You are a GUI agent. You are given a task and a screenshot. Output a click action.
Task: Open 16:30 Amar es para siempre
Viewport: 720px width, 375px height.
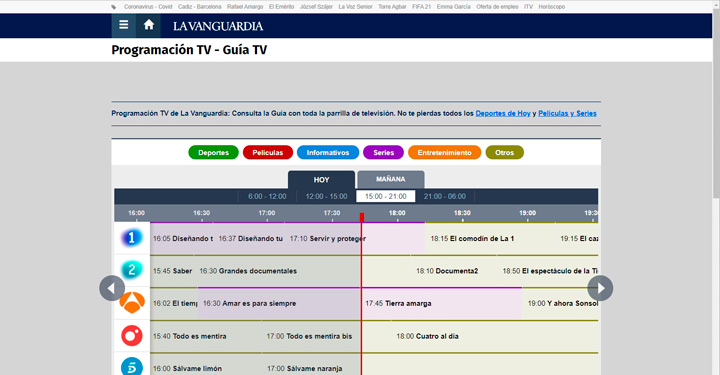tap(279, 303)
